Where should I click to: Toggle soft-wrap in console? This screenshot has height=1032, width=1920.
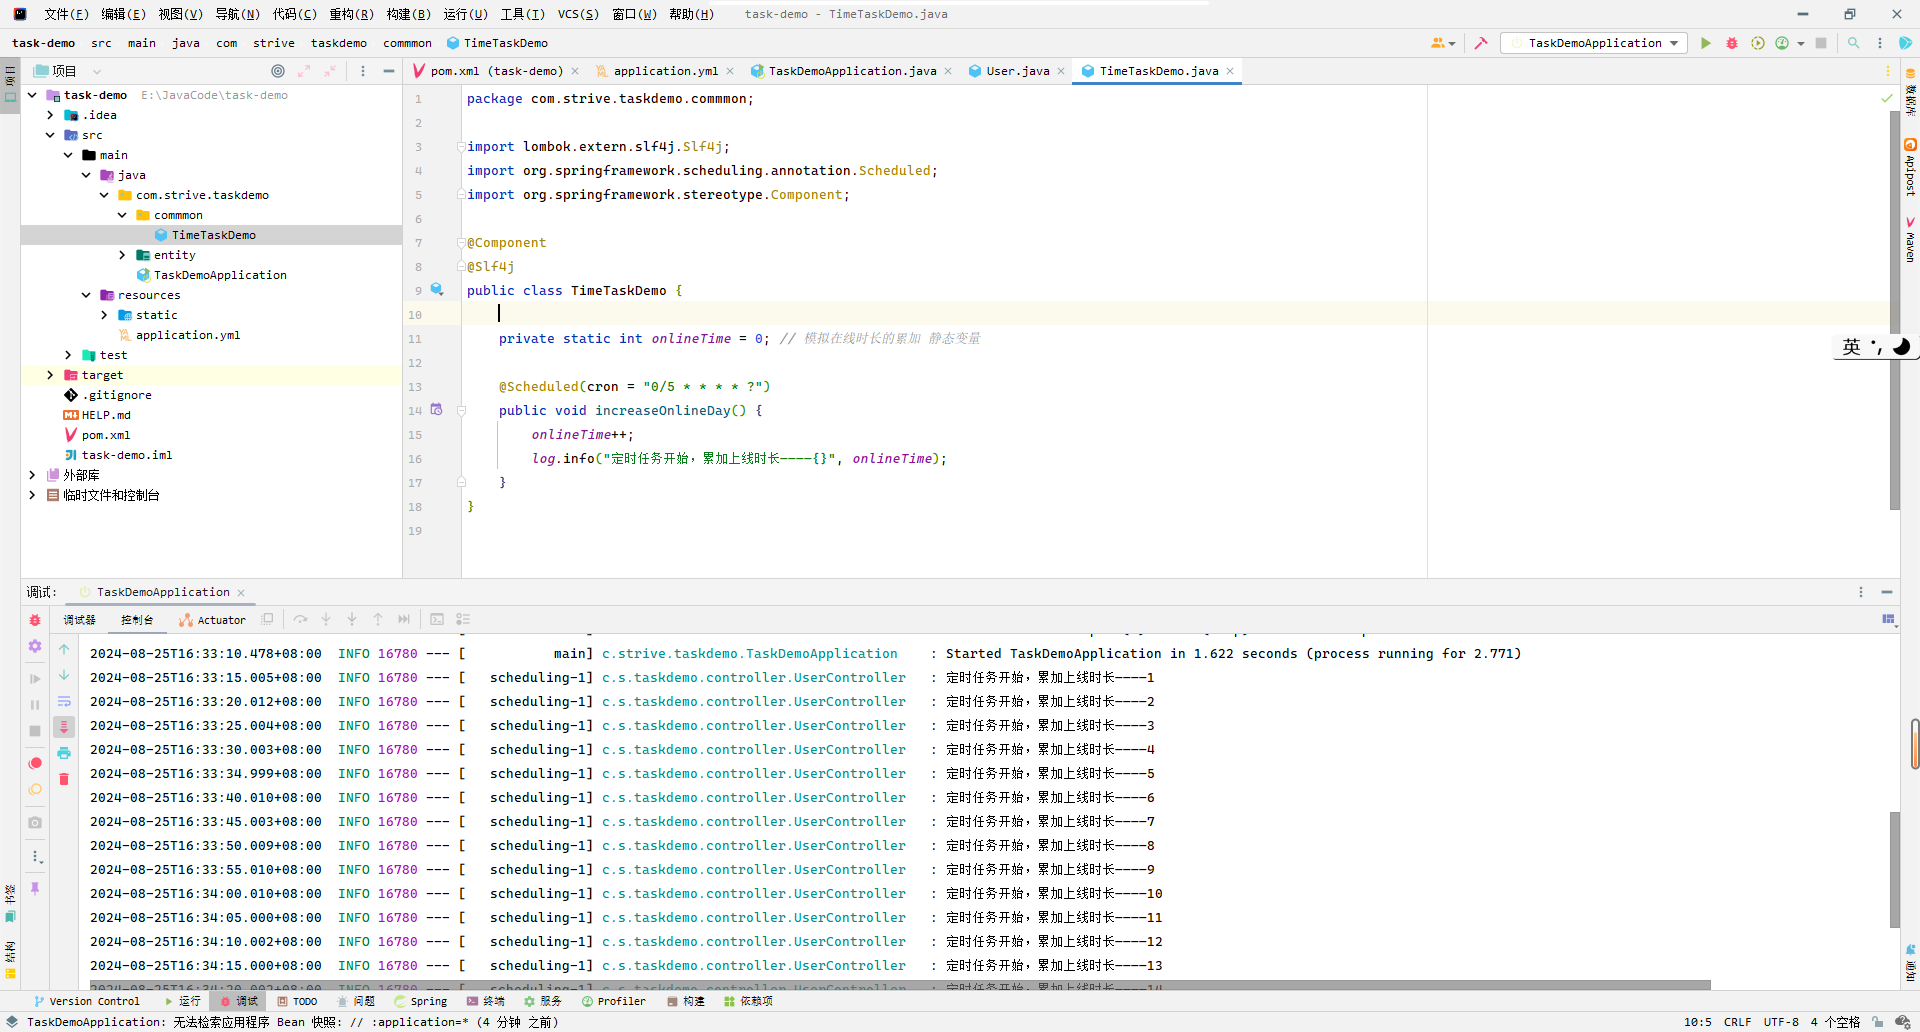tap(64, 701)
